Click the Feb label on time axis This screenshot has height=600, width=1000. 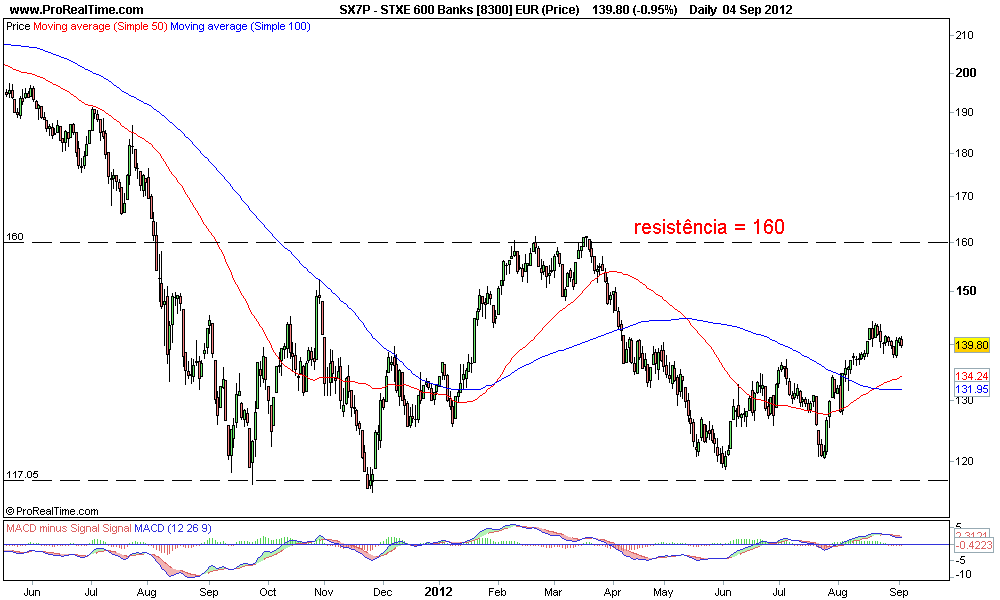tap(497, 592)
